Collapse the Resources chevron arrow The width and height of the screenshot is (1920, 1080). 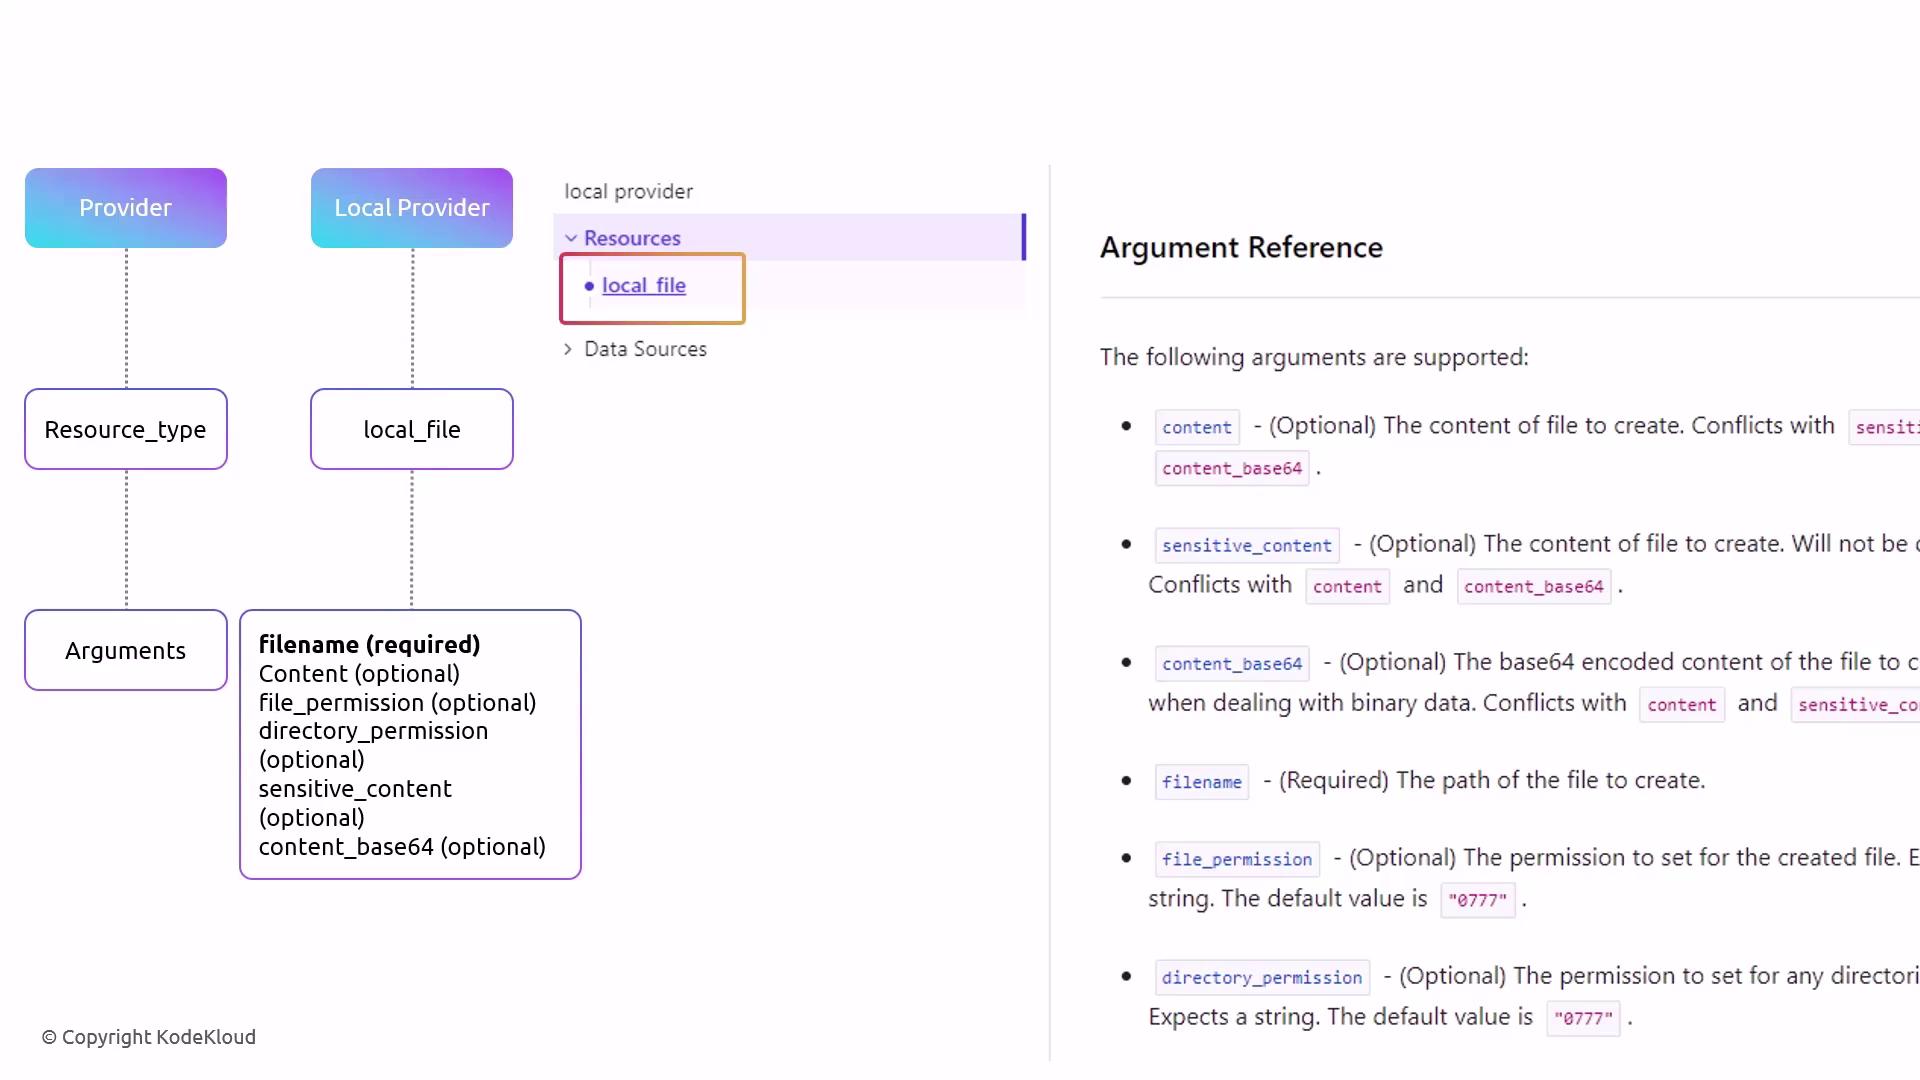point(571,238)
